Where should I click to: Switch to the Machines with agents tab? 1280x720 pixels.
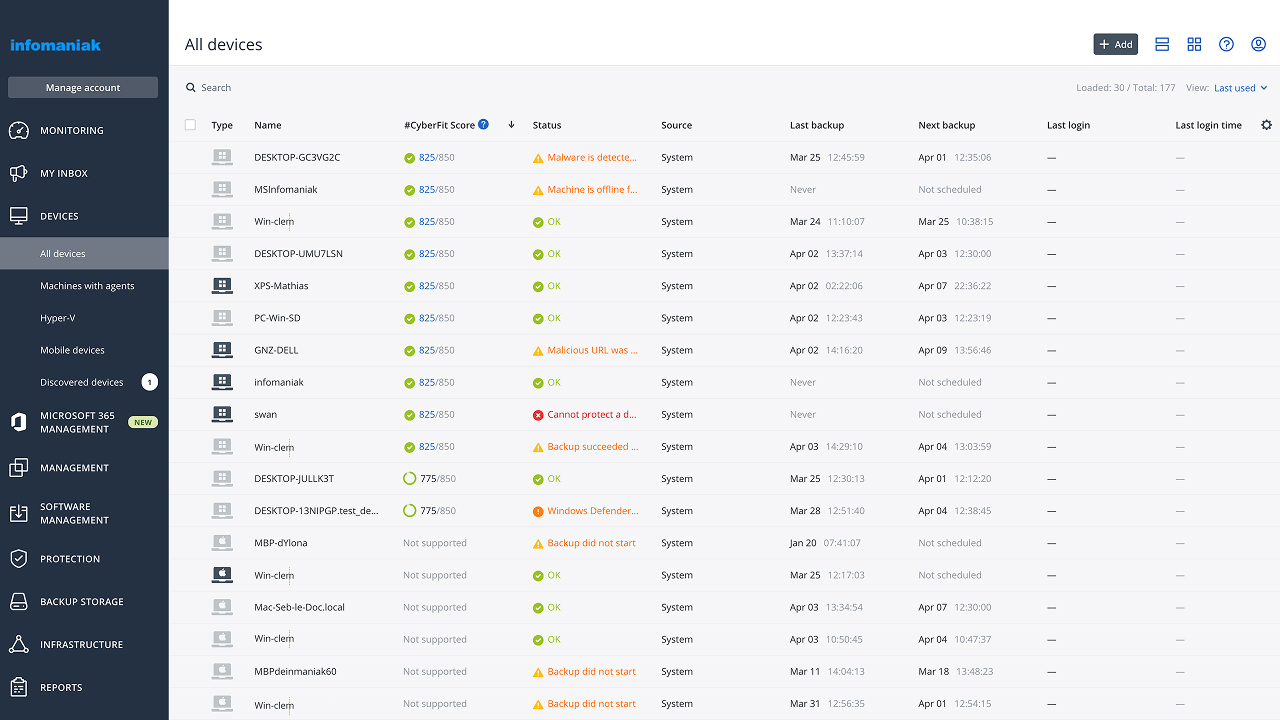[86, 285]
